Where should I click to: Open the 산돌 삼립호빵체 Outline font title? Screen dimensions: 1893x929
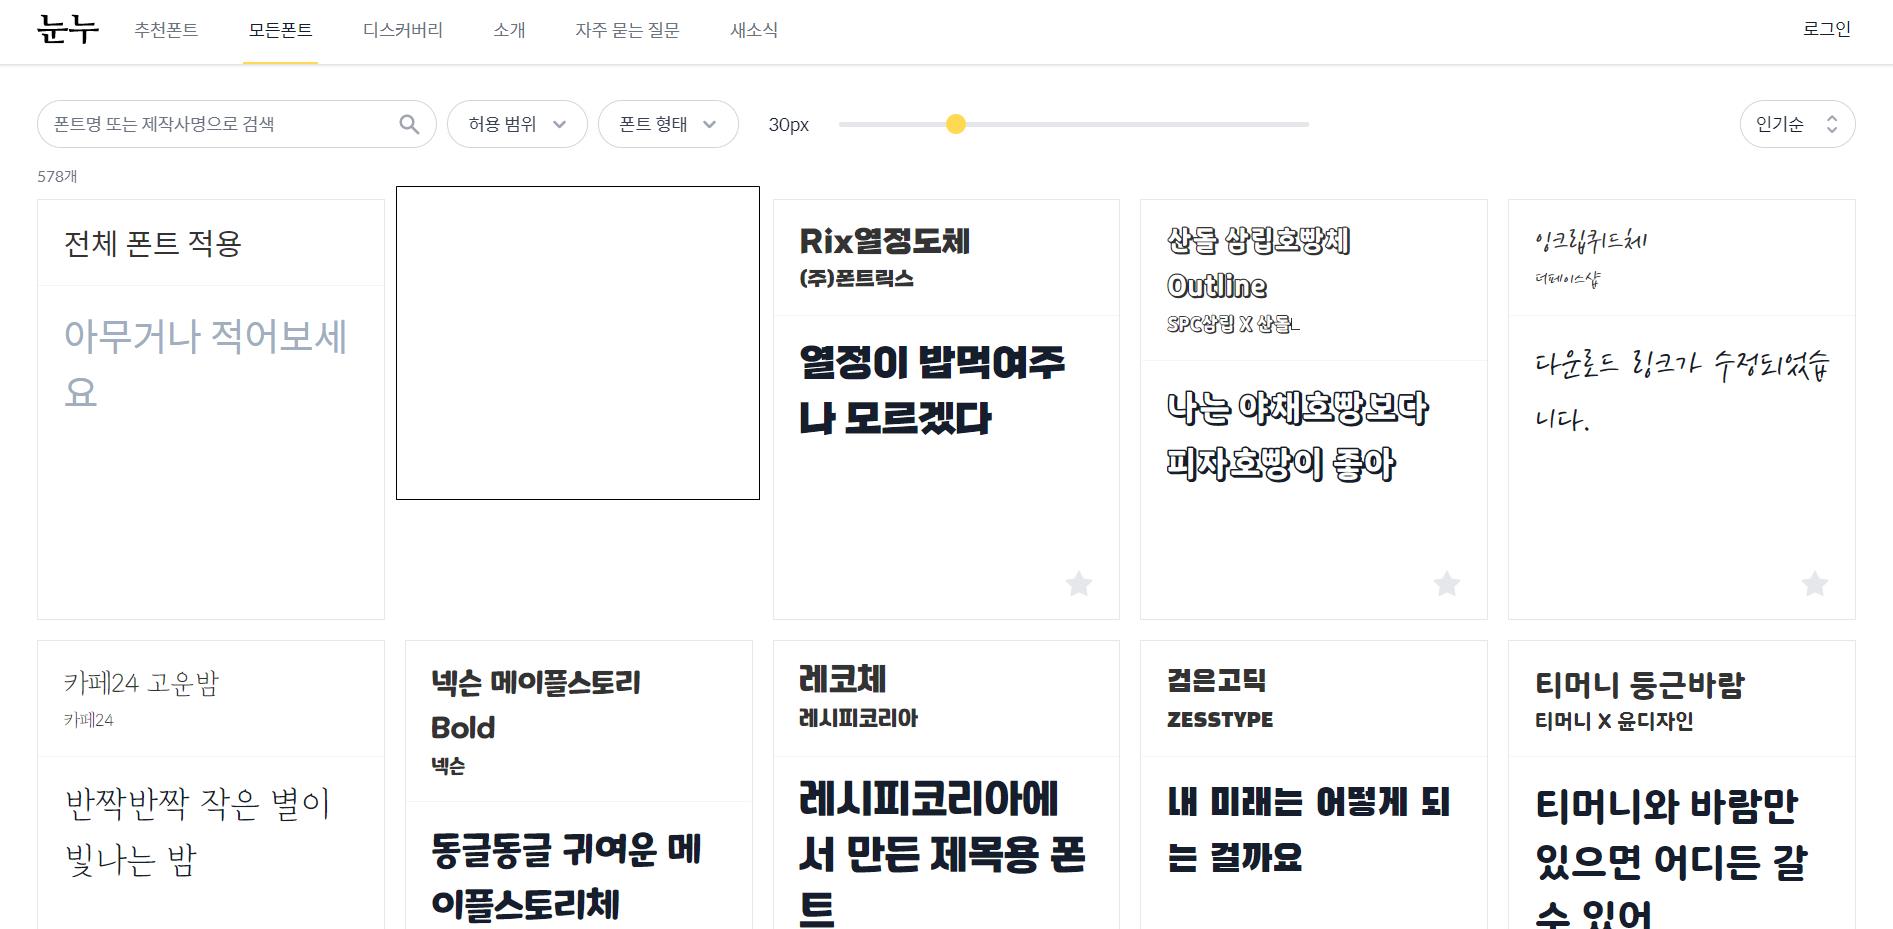[1259, 263]
